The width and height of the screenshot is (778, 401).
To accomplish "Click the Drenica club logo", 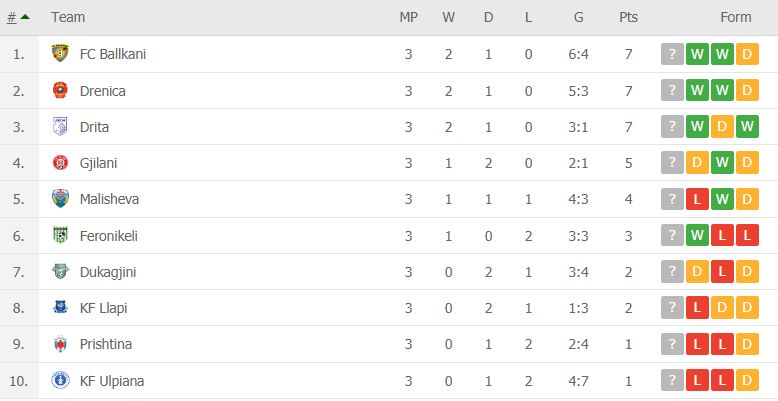I will [60, 90].
